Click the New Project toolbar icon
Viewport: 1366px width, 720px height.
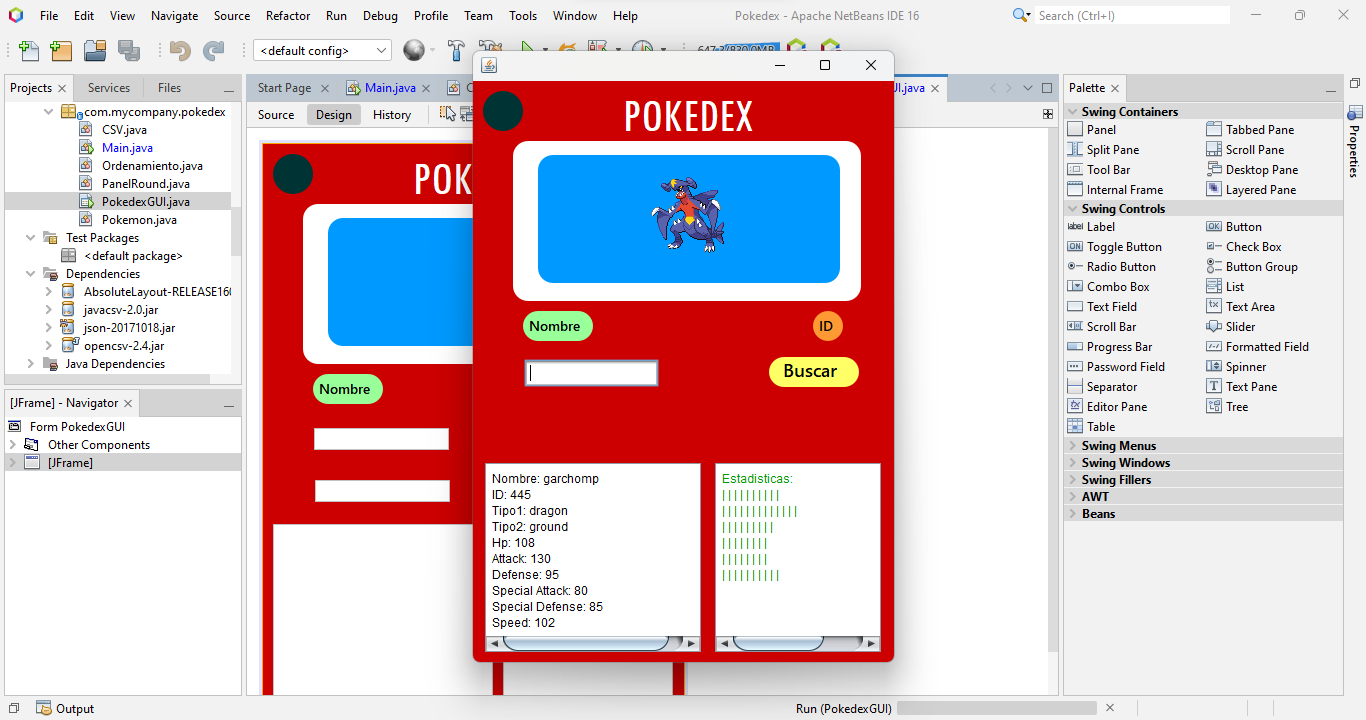pyautogui.click(x=61, y=51)
